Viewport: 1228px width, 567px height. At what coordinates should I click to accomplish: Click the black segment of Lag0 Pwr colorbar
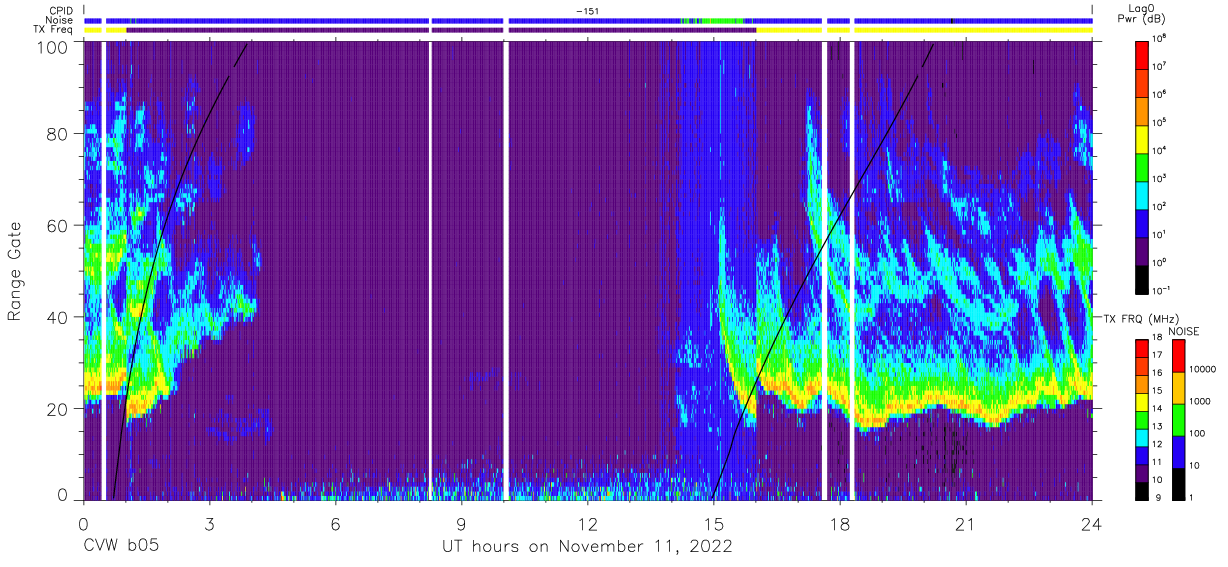coord(1144,279)
